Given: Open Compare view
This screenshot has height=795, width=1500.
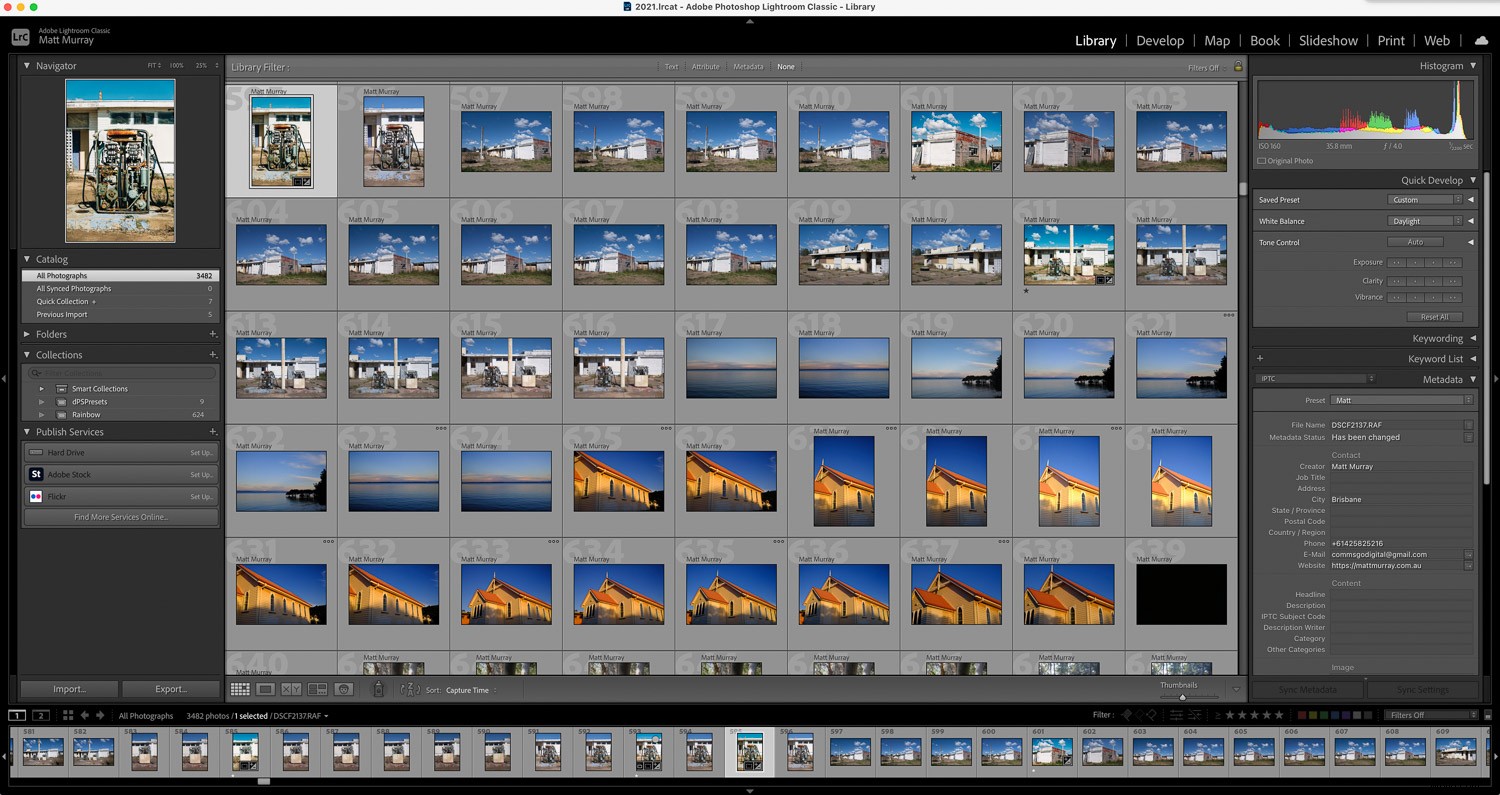Looking at the screenshot, I should click(x=291, y=689).
